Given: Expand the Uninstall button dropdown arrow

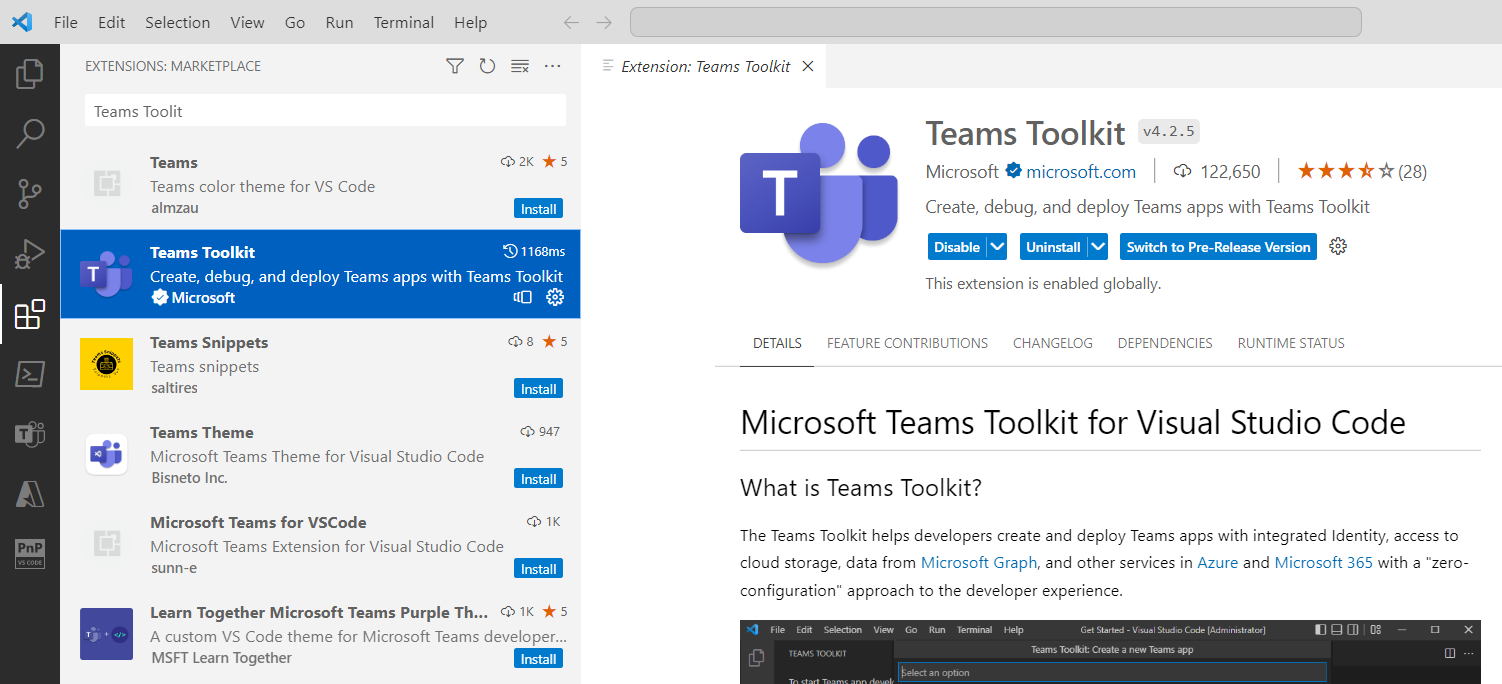Looking at the screenshot, I should 1098,247.
